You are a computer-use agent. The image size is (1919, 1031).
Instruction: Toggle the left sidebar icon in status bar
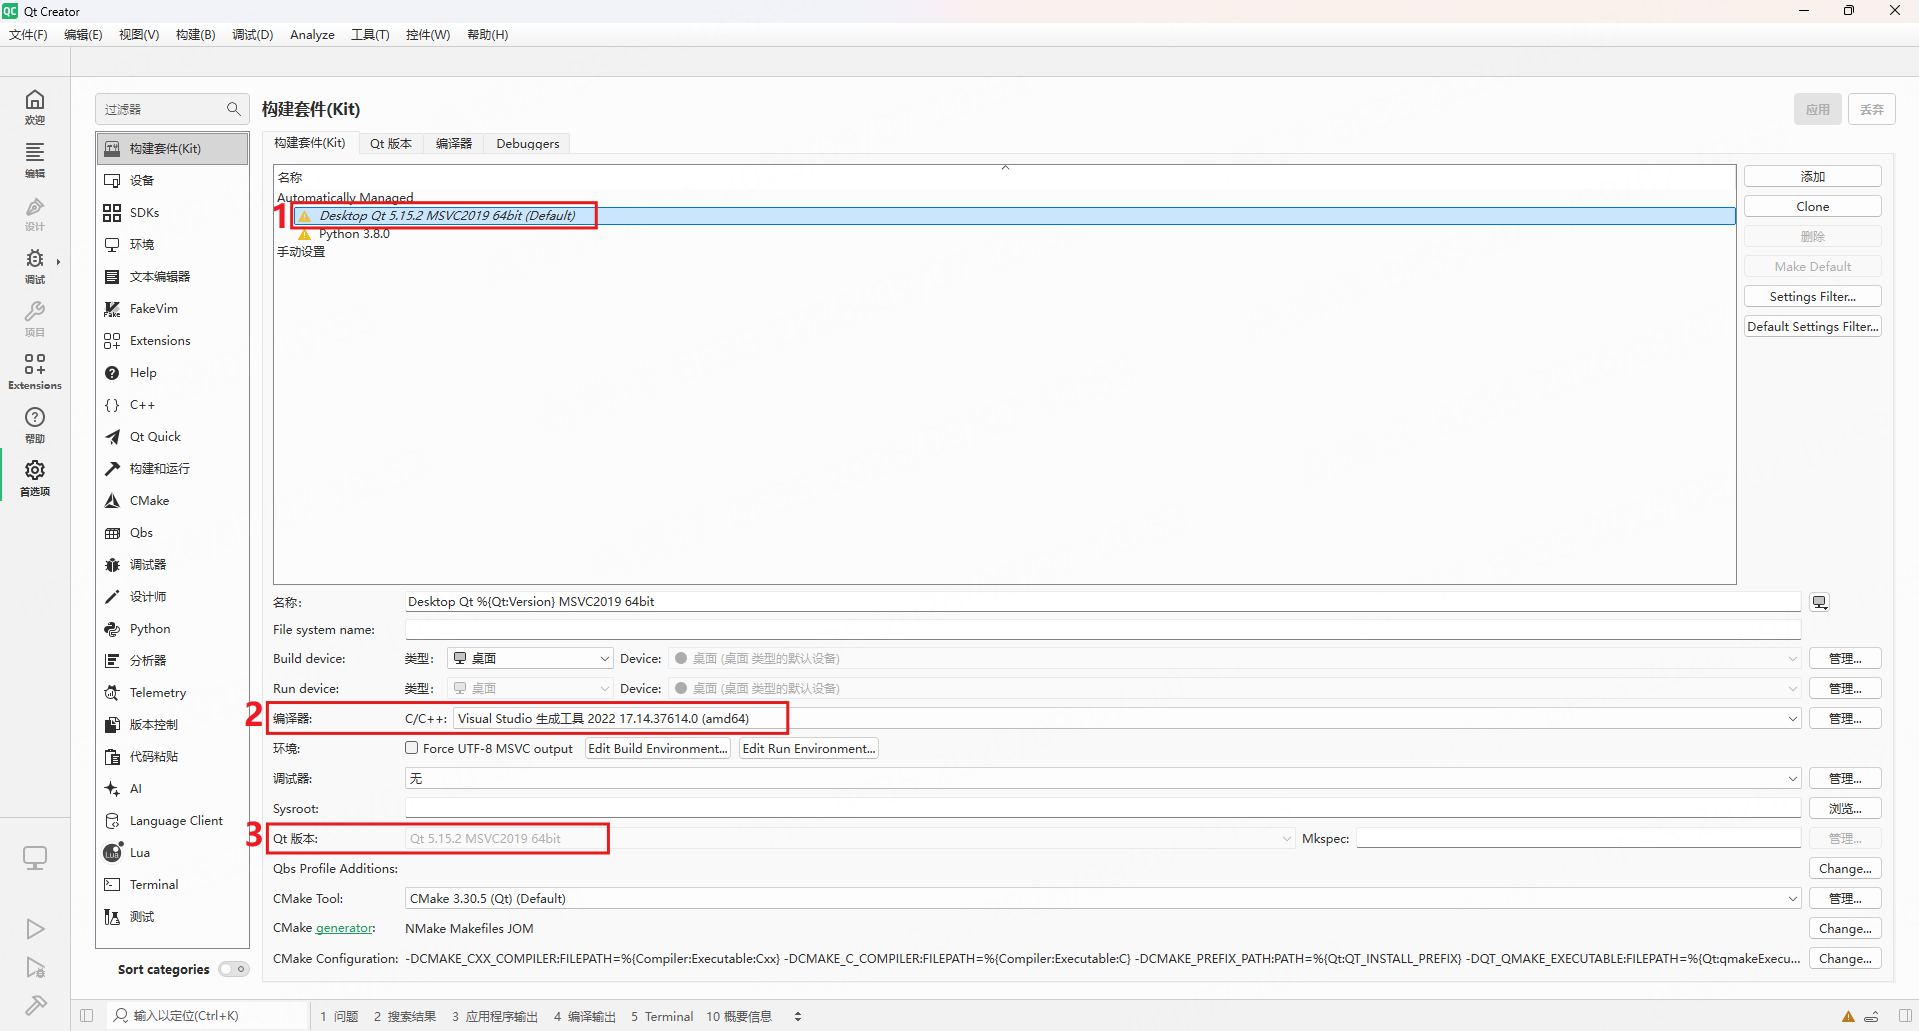(87, 1016)
